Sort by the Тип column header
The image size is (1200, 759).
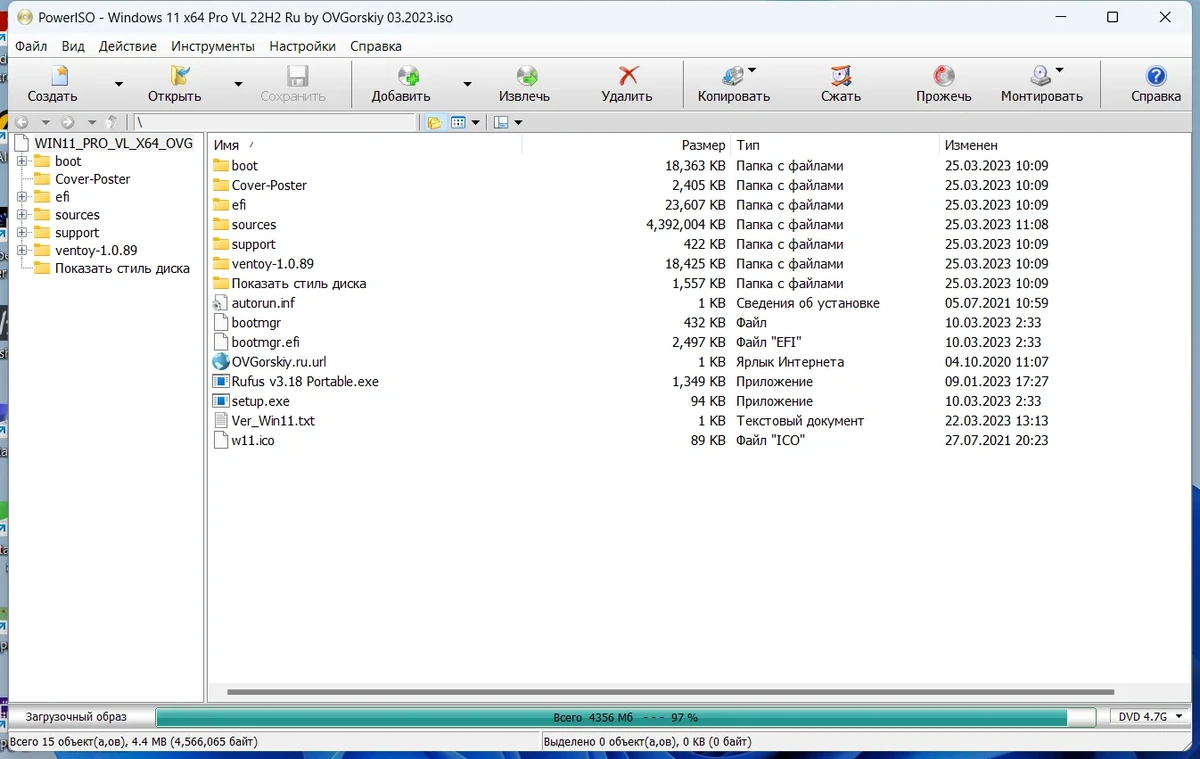pyautogui.click(x=834, y=145)
